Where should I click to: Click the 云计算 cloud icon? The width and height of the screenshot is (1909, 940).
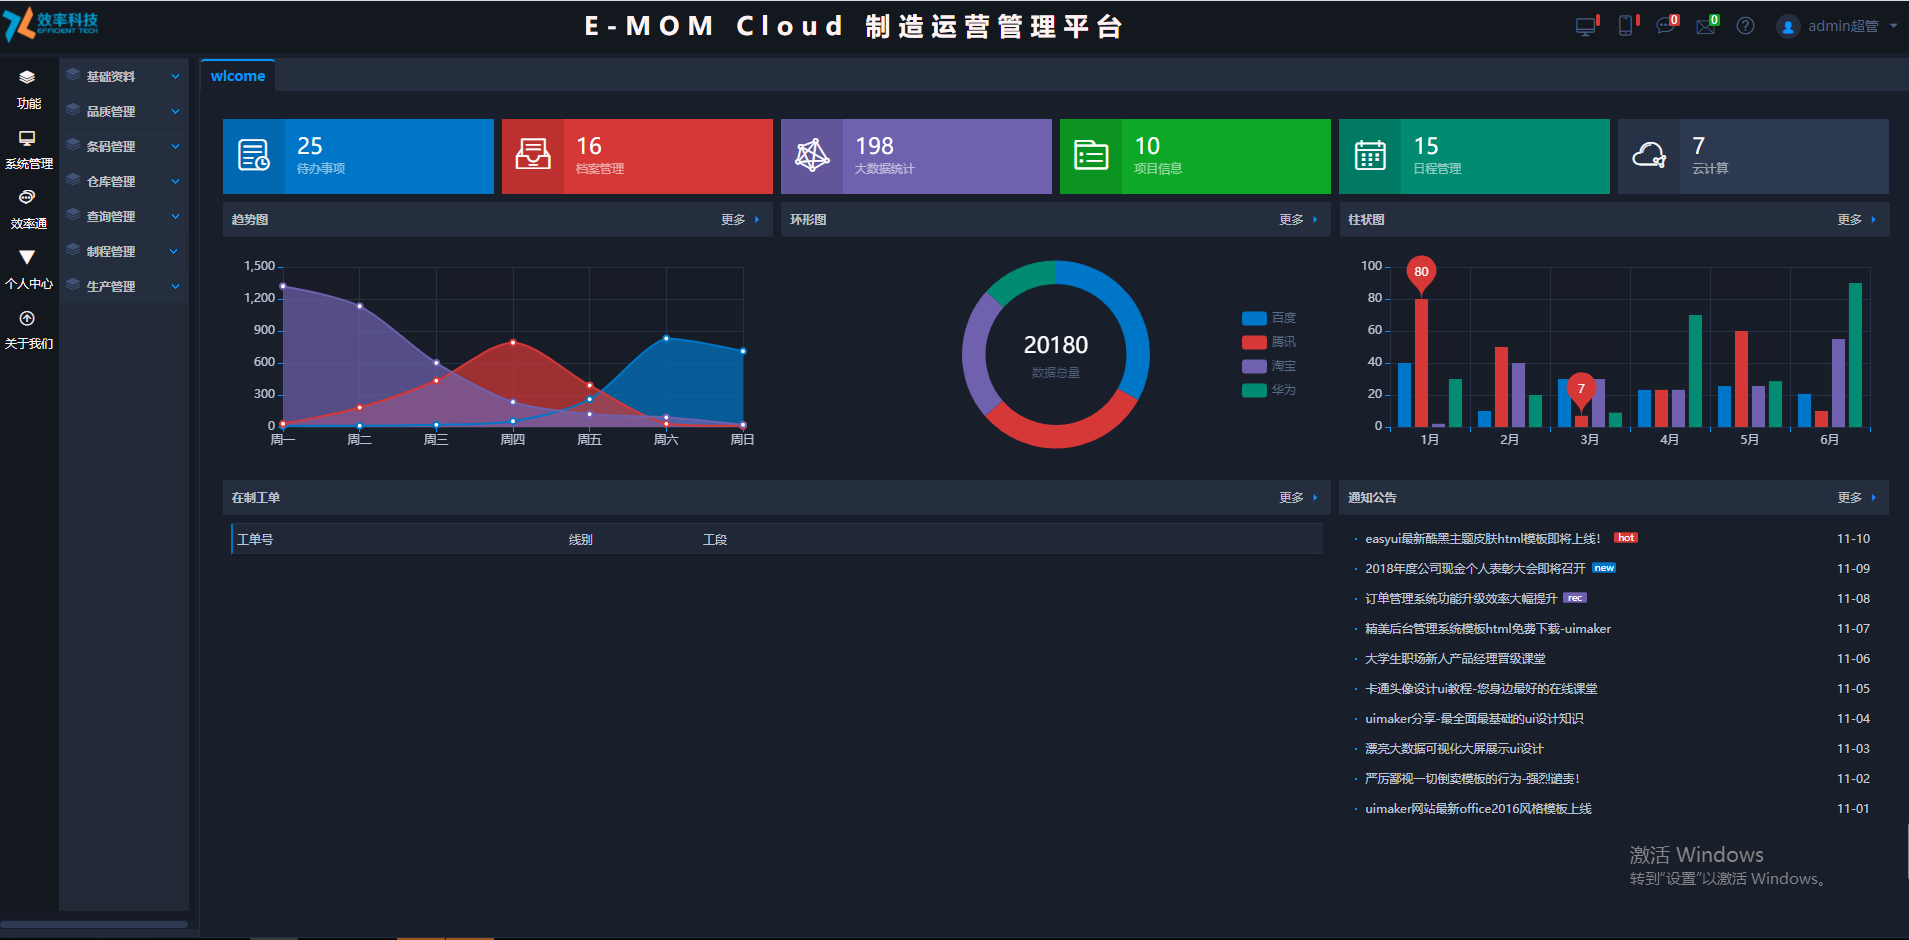pos(1650,156)
